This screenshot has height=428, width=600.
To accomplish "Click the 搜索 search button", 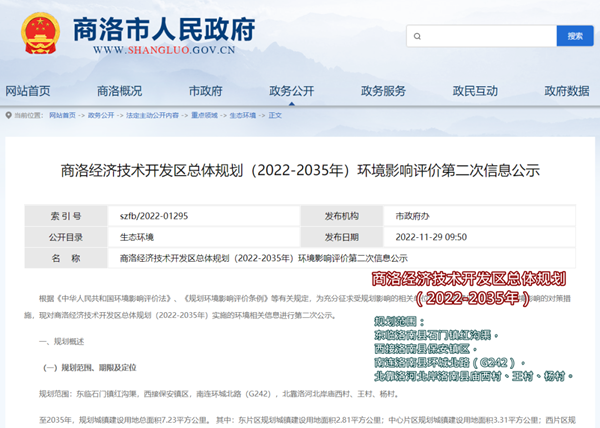I will 574,36.
